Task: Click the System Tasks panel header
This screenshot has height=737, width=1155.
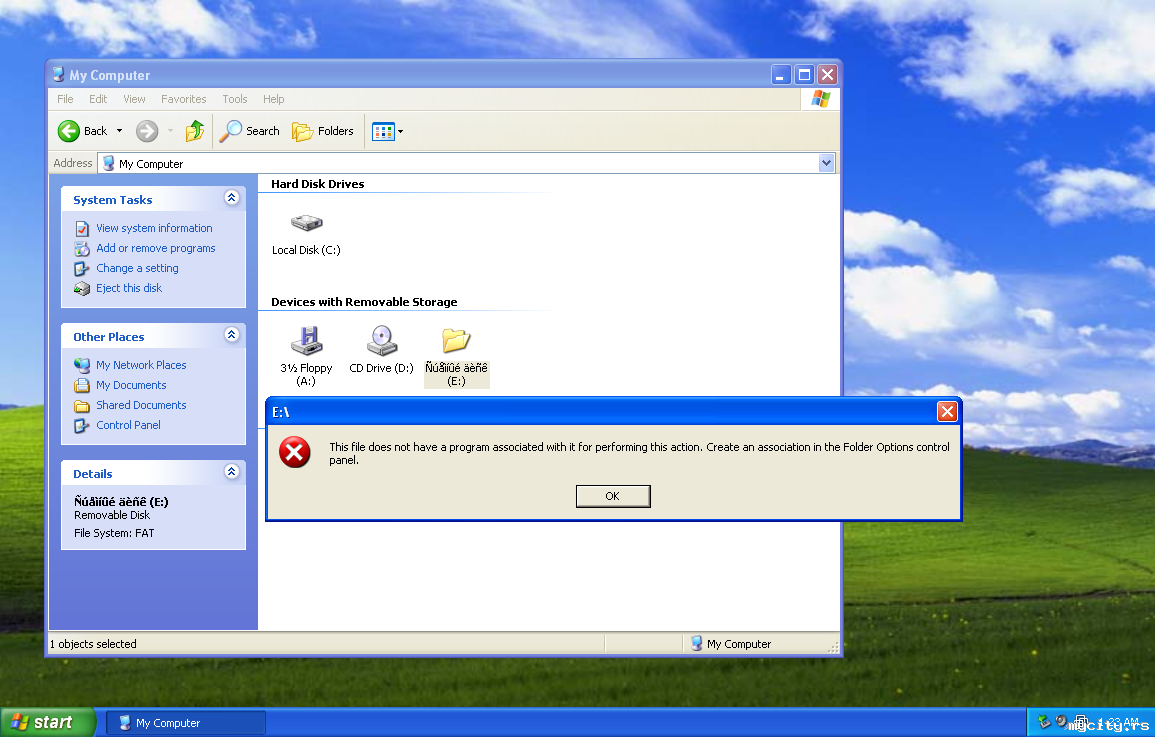Action: coord(153,199)
